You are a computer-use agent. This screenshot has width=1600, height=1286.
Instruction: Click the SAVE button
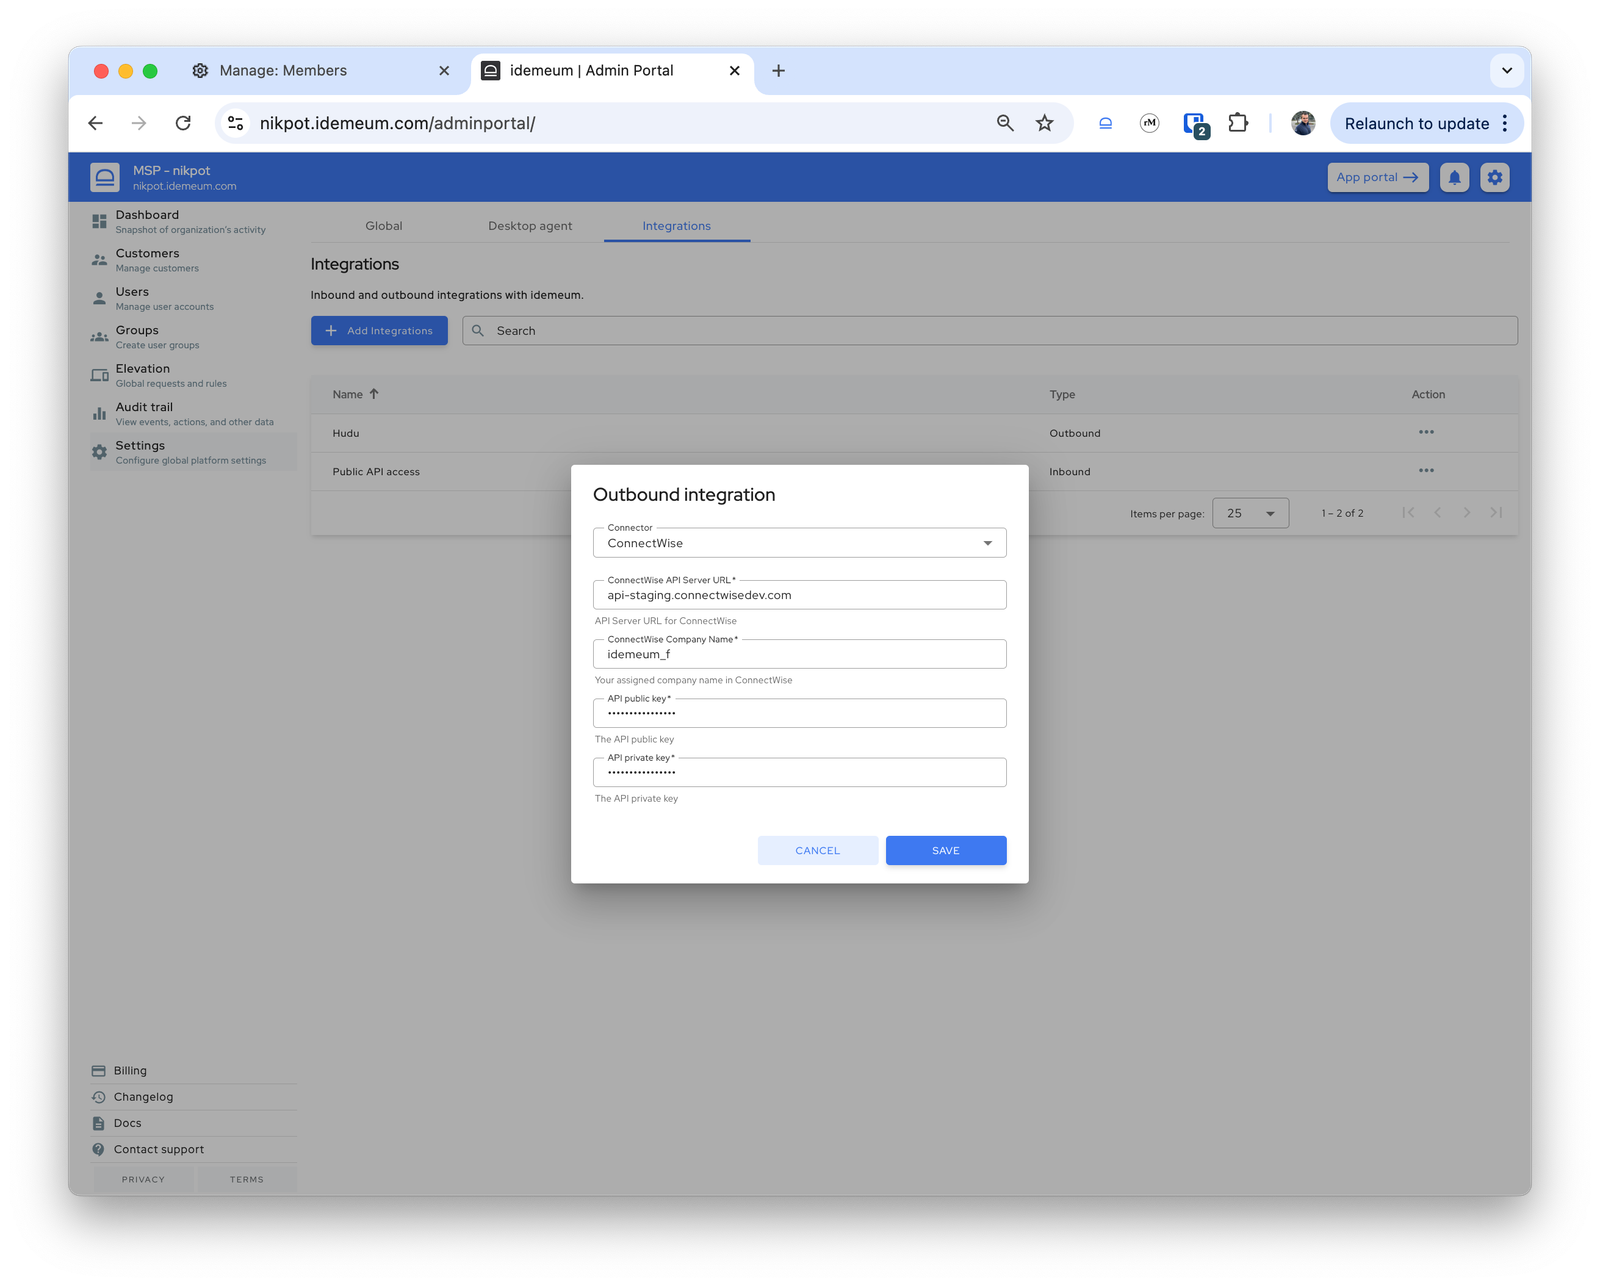click(x=945, y=850)
